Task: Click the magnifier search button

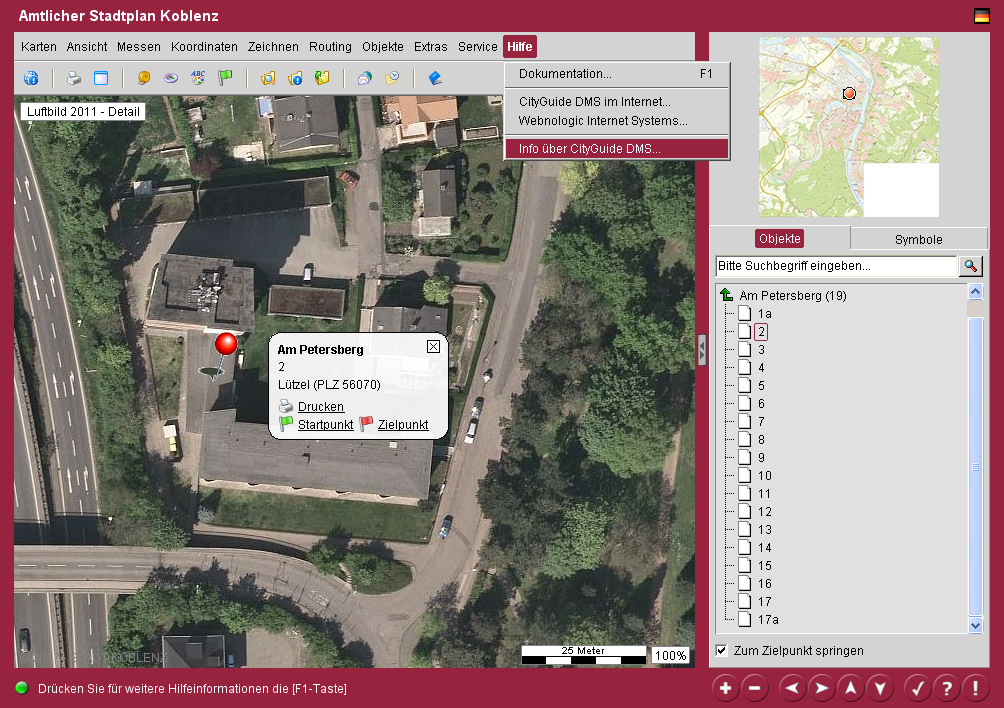Action: [971, 266]
